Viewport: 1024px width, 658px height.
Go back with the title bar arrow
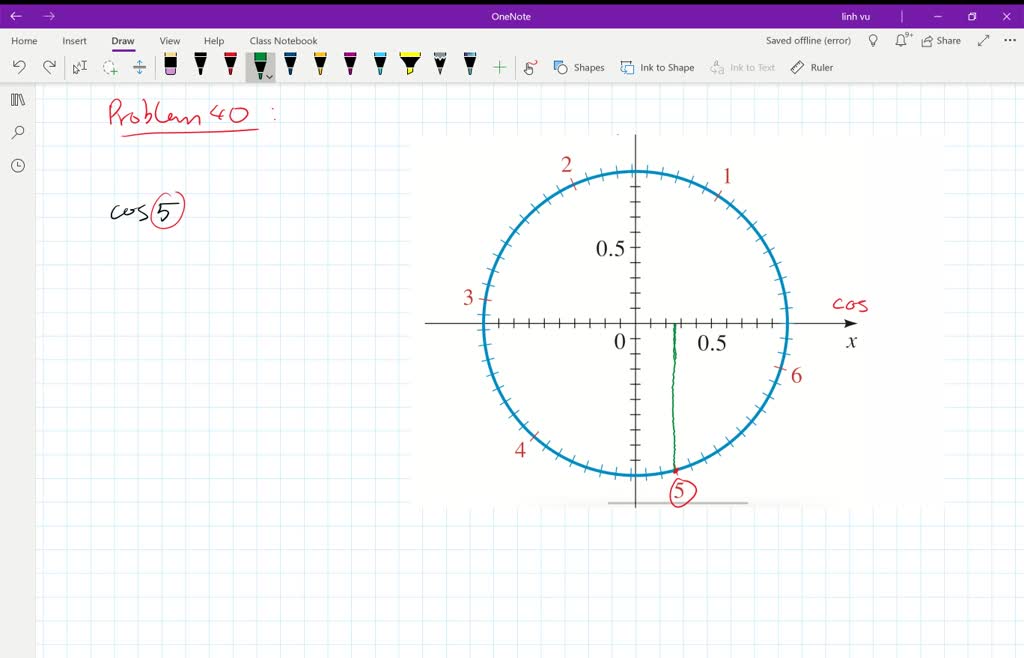pyautogui.click(x=16, y=16)
